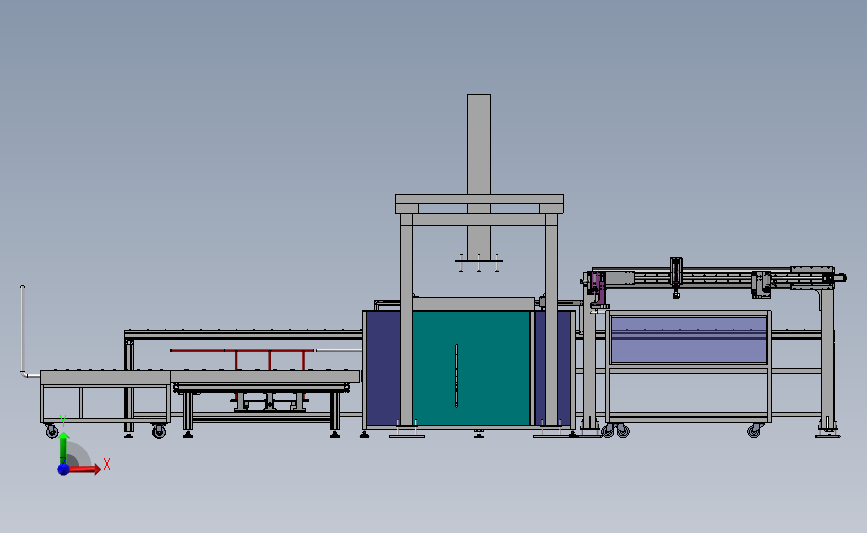The height and width of the screenshot is (533, 867).
Task: Click the red X axis arrow of the triad
Action: 83,469
